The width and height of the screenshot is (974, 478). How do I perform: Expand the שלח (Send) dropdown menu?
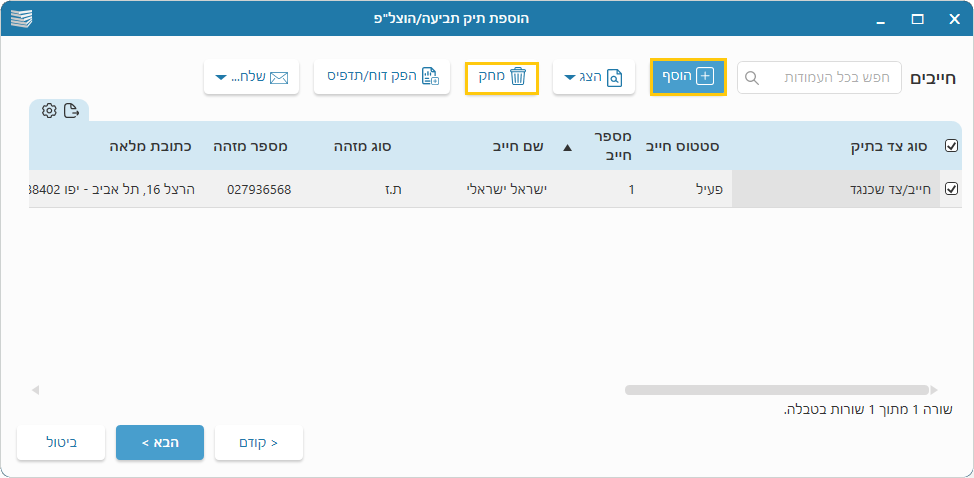click(x=251, y=77)
